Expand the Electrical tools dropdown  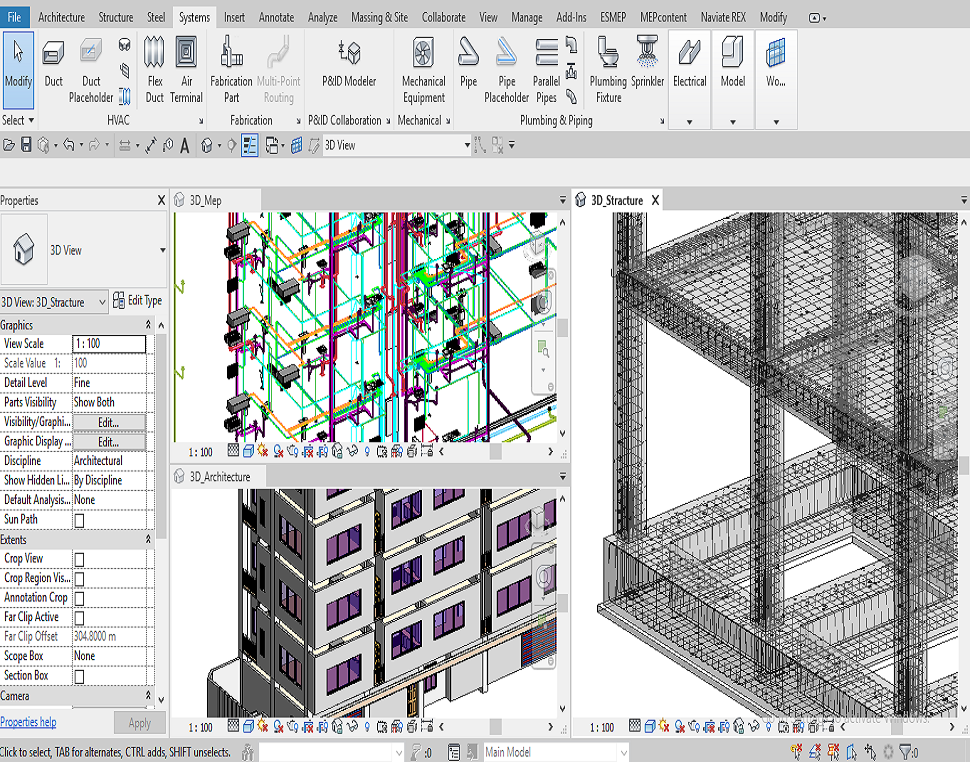point(690,122)
